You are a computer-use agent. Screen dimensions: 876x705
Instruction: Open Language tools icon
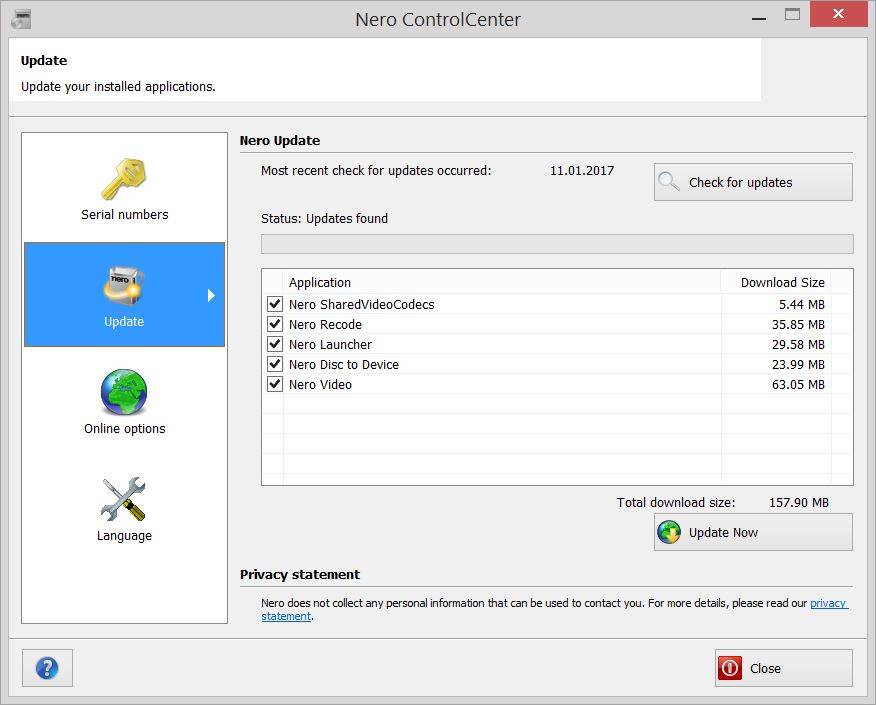[124, 499]
